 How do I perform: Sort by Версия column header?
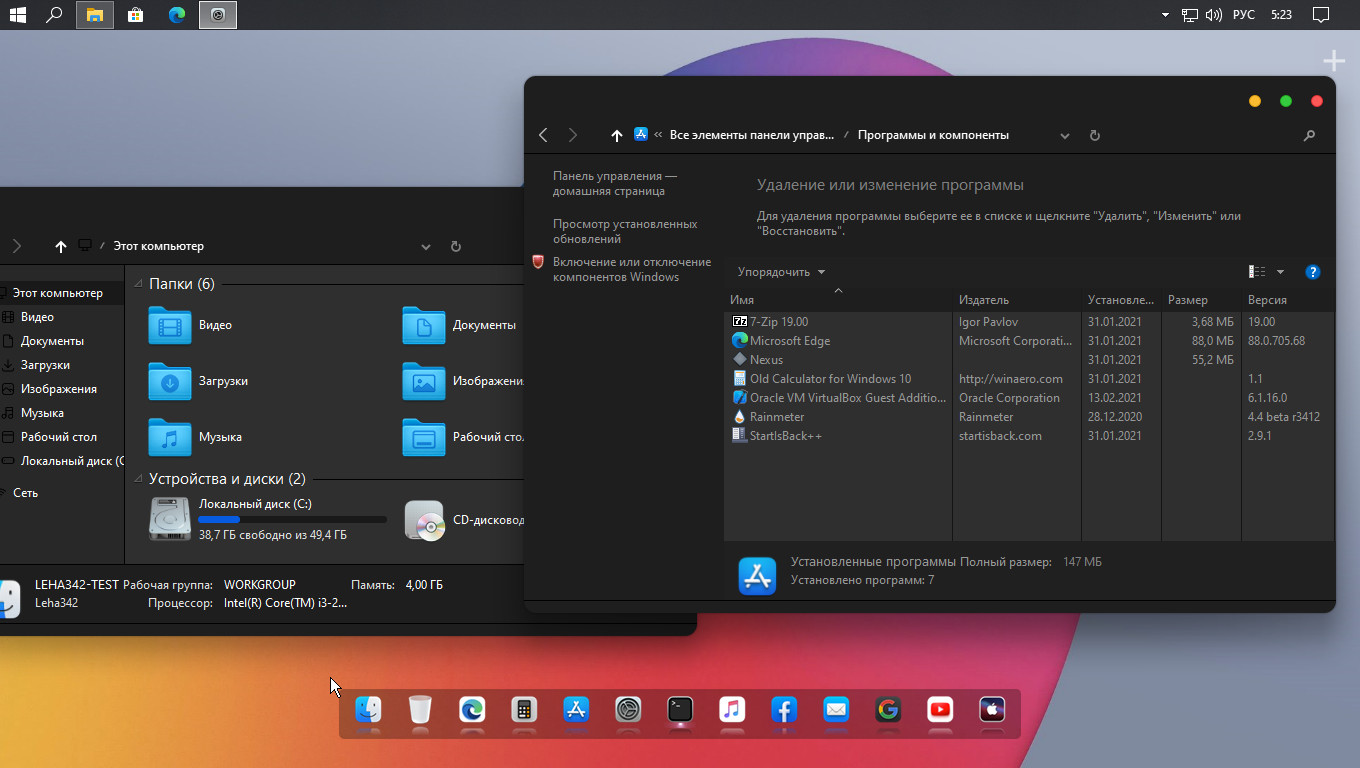point(1288,300)
